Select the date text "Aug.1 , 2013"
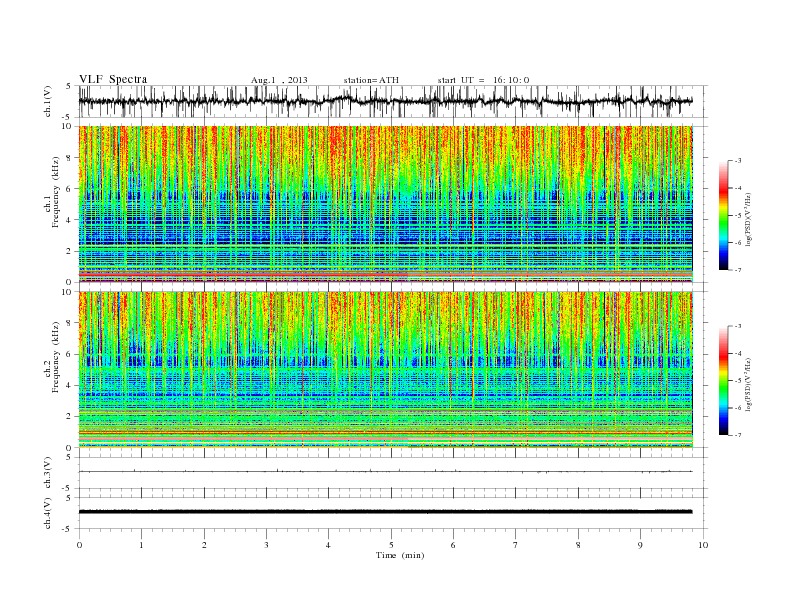792x612 pixels. [279, 80]
